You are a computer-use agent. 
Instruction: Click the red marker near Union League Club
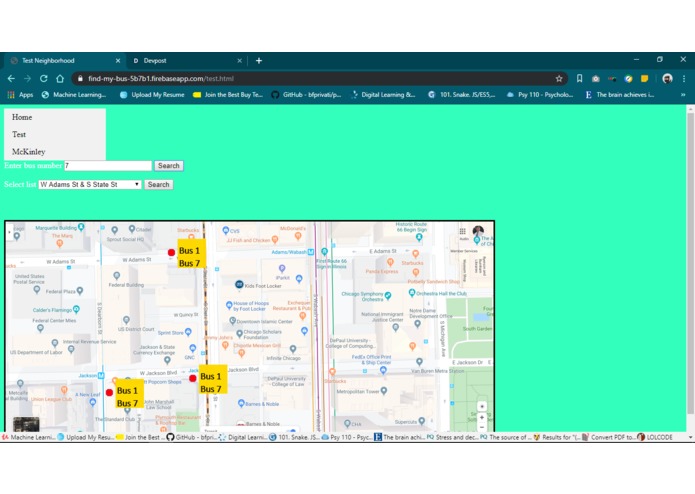click(x=109, y=392)
